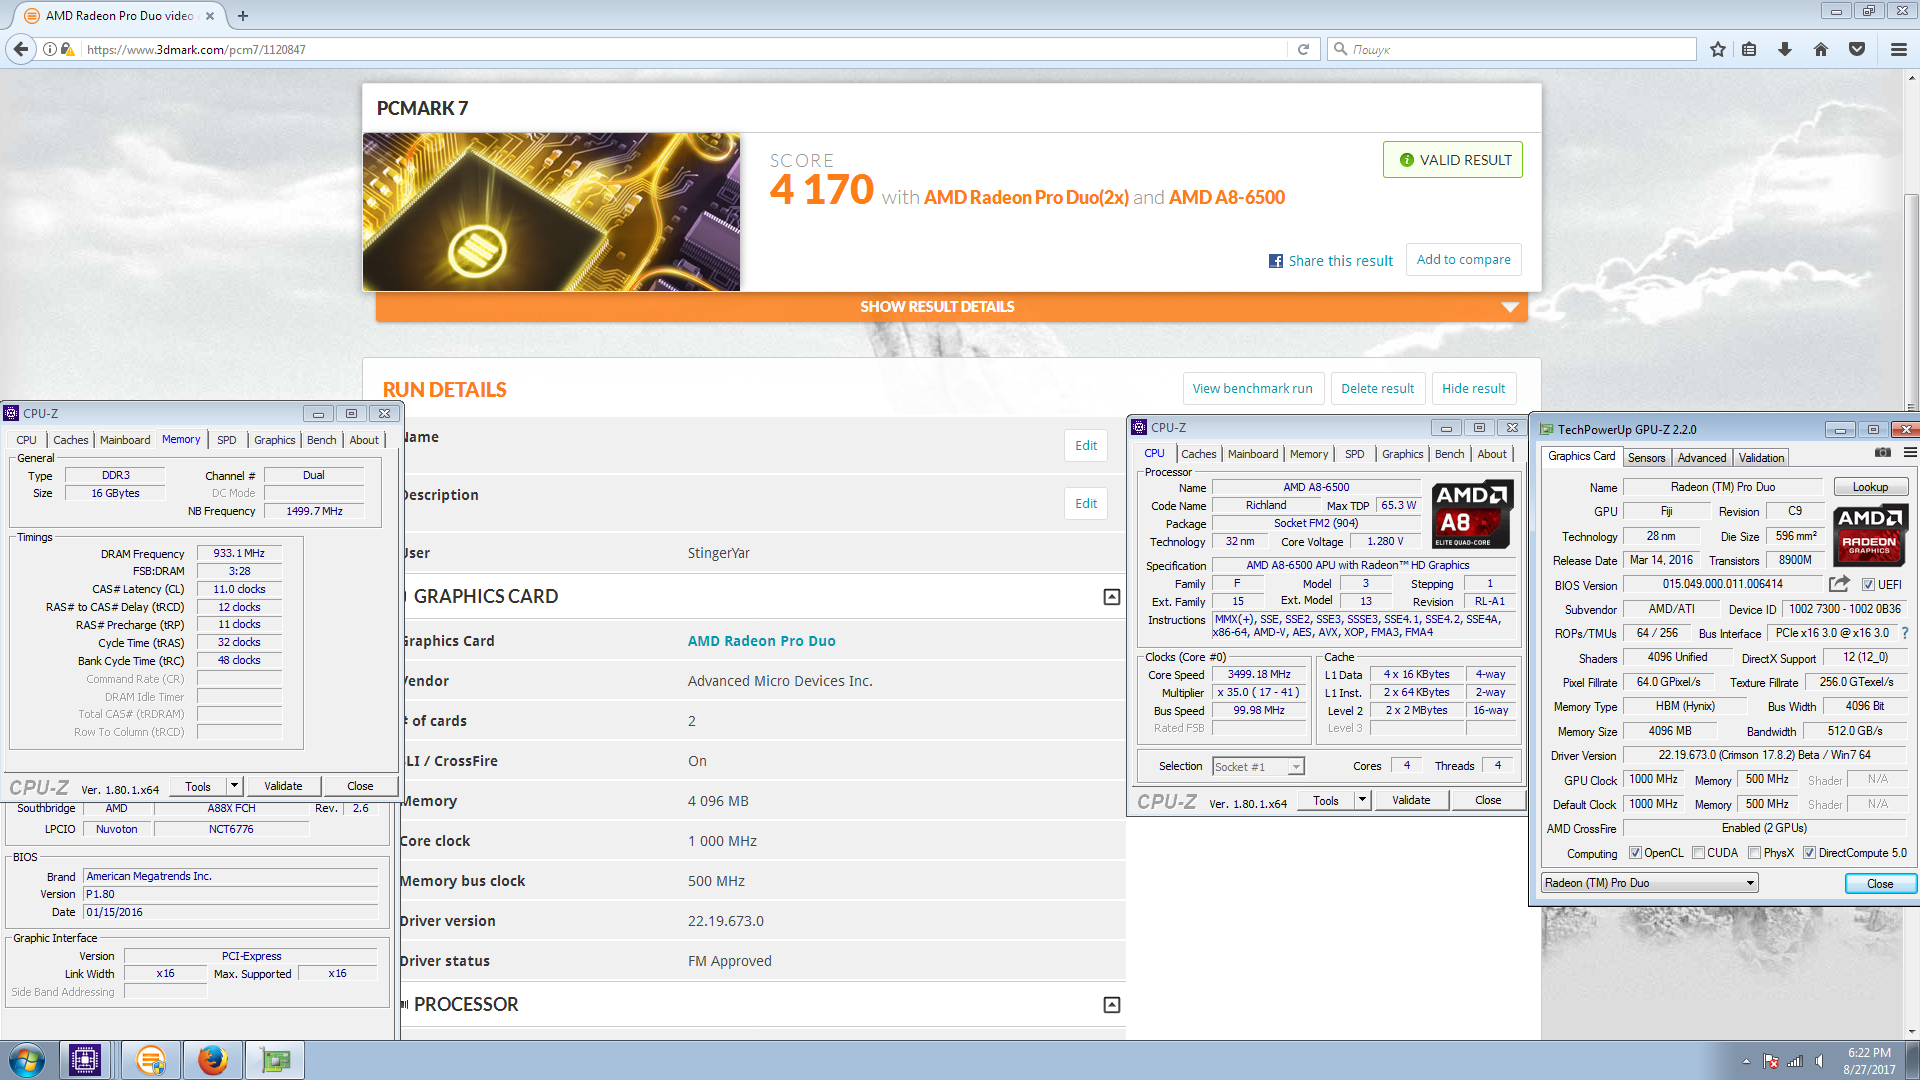Click Hide result button
This screenshot has width=1920, height=1080.
coord(1473,389)
